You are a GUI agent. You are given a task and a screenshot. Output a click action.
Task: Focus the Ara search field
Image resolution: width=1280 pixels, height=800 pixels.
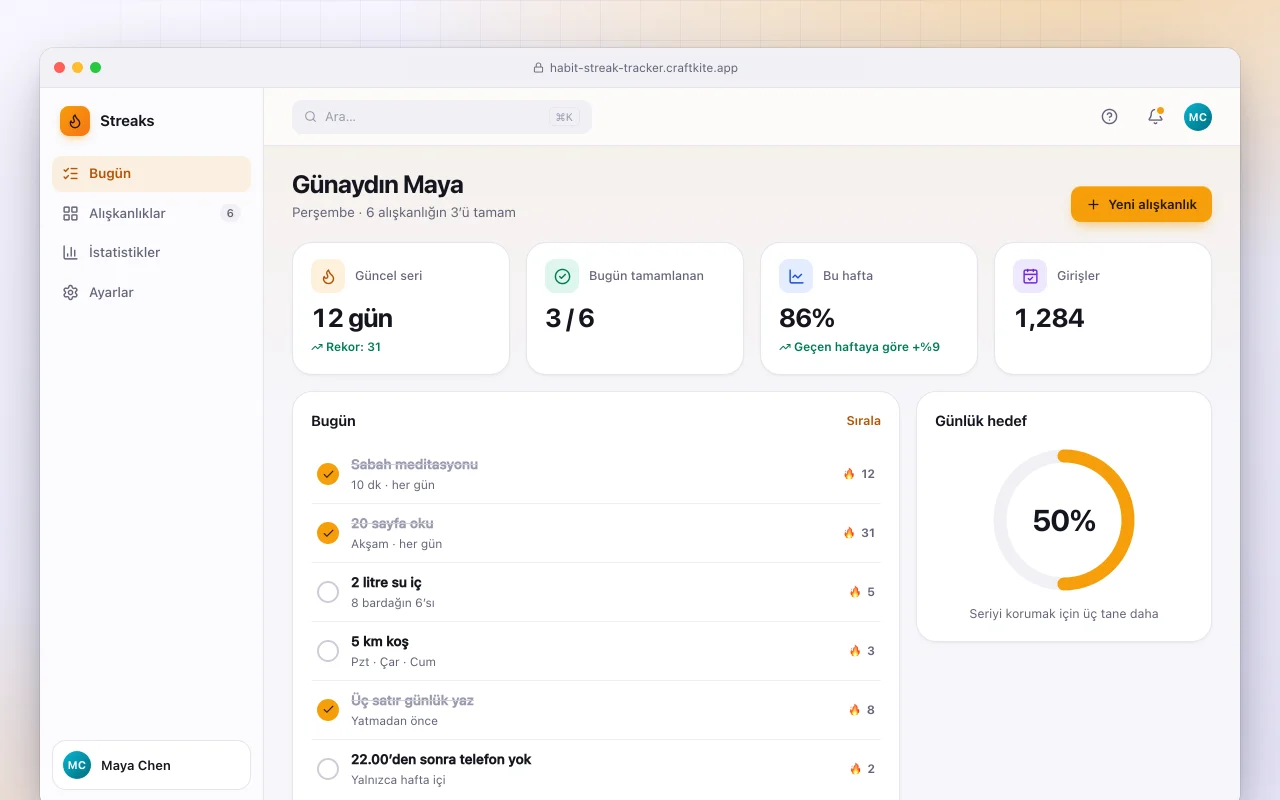pyautogui.click(x=442, y=117)
